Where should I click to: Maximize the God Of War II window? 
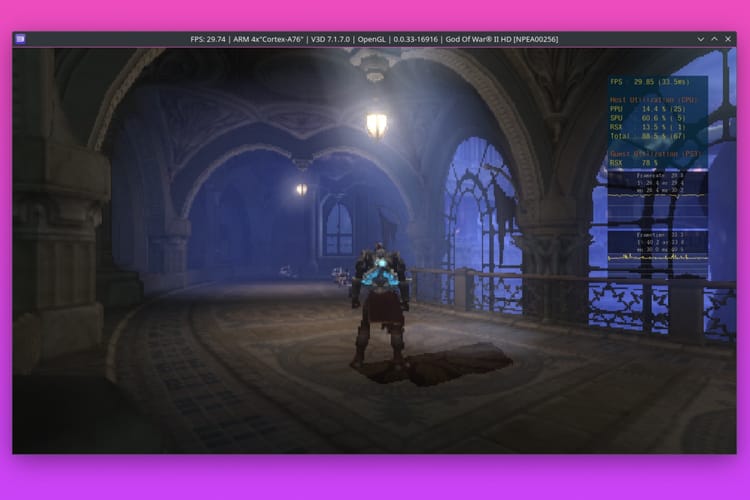[714, 39]
